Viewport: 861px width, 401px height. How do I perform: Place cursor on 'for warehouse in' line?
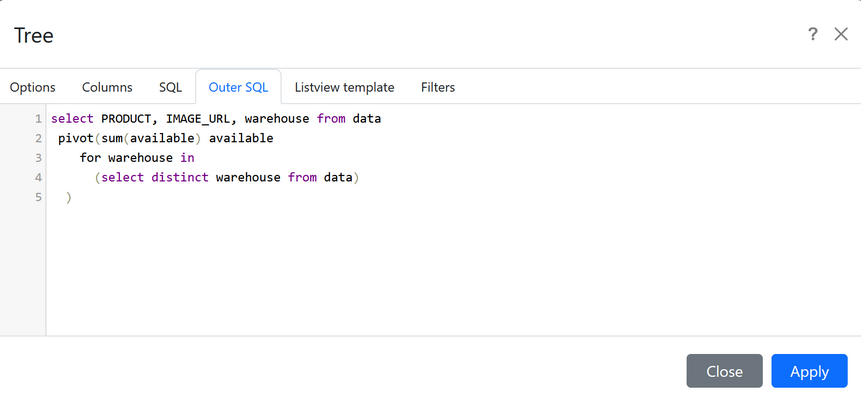tap(137, 158)
